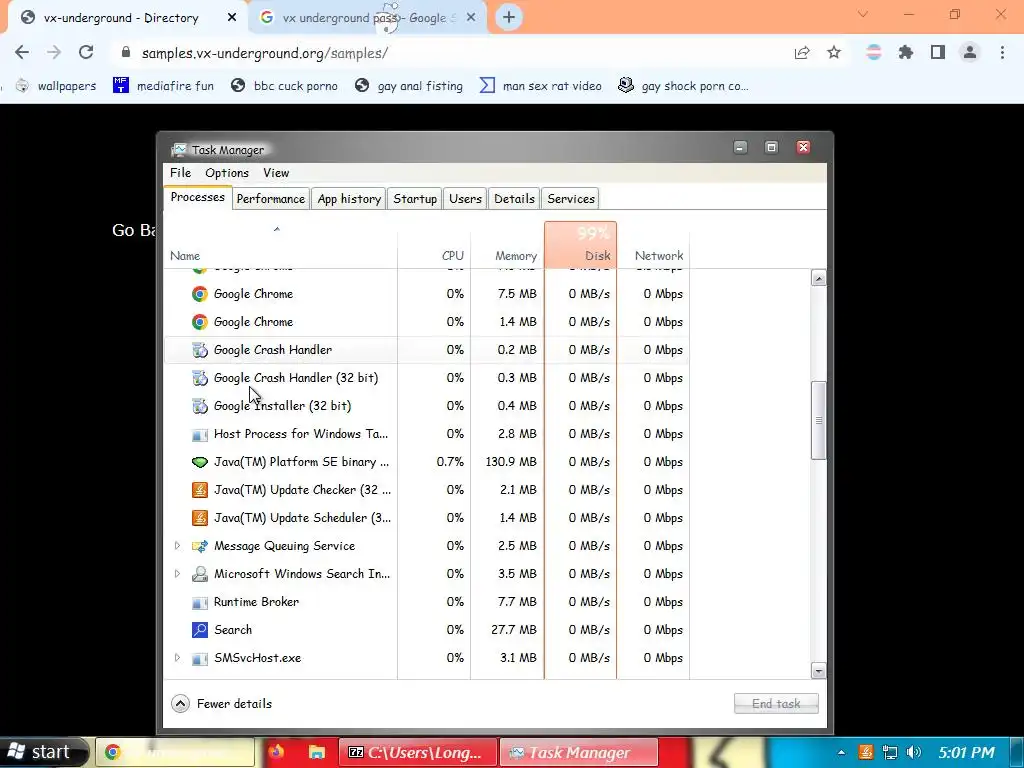Close the vx-underground Directory tab
1024x768 pixels.
pos(232,18)
